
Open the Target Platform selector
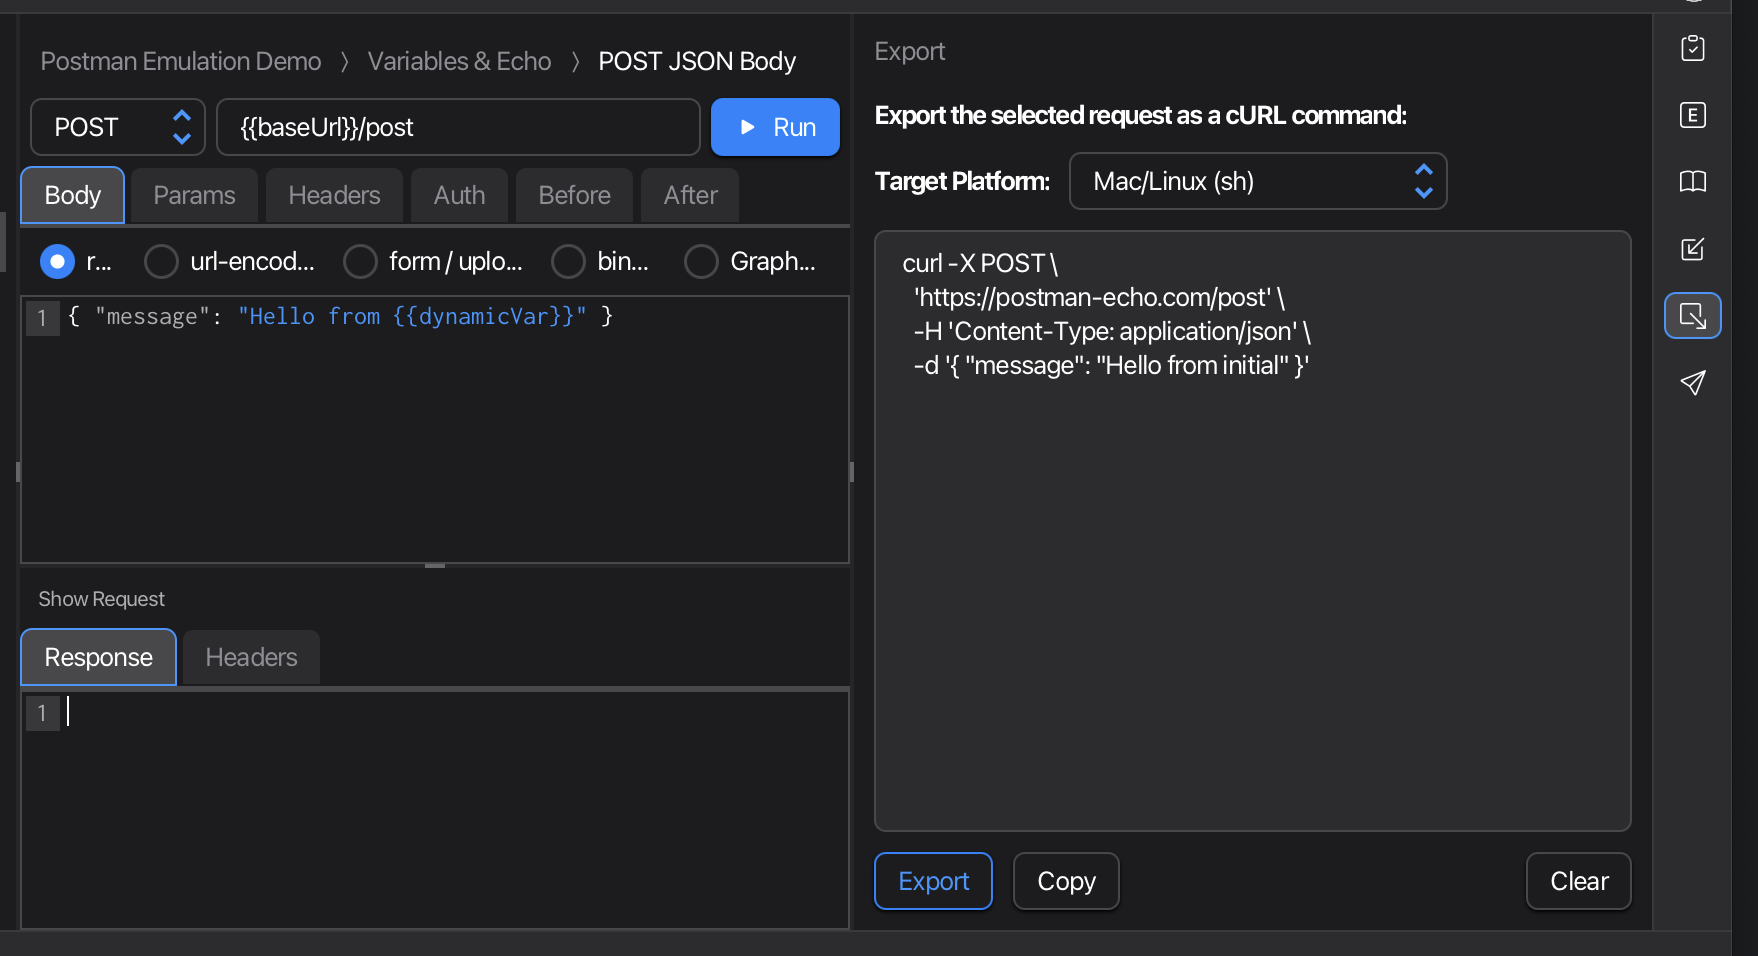tap(1257, 181)
